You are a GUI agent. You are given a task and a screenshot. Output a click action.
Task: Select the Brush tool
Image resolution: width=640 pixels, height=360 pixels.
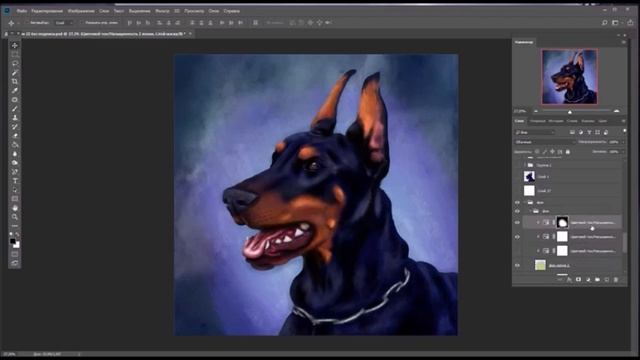(x=15, y=109)
